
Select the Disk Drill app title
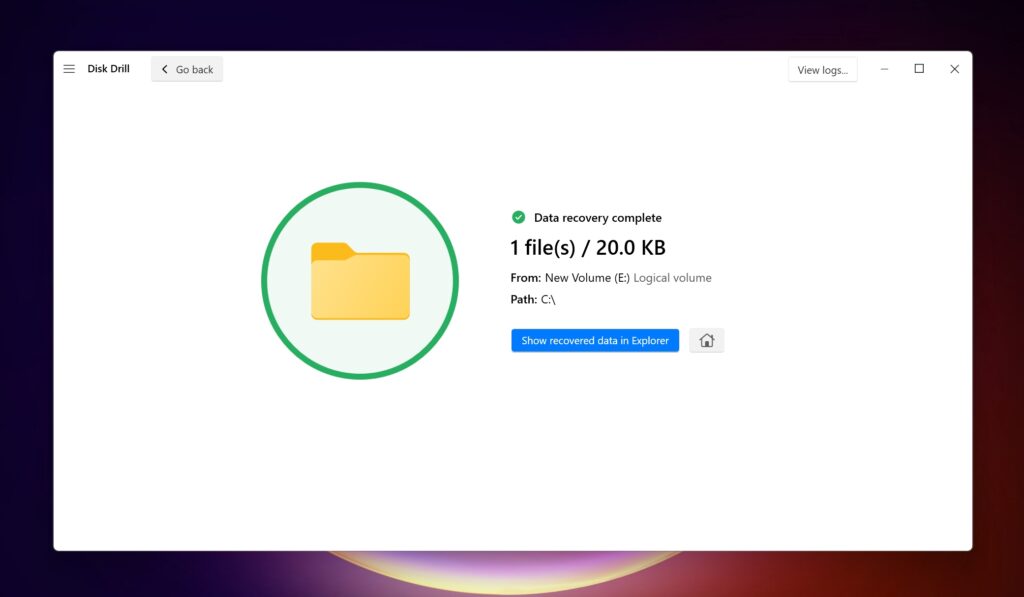pos(109,68)
